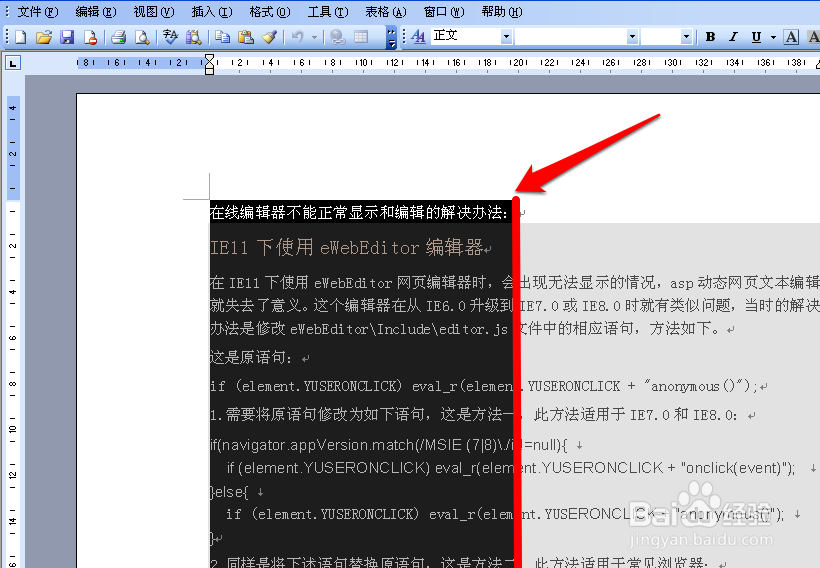Open the 编辑(E) menu
Screen dimensions: 820x568
point(96,12)
